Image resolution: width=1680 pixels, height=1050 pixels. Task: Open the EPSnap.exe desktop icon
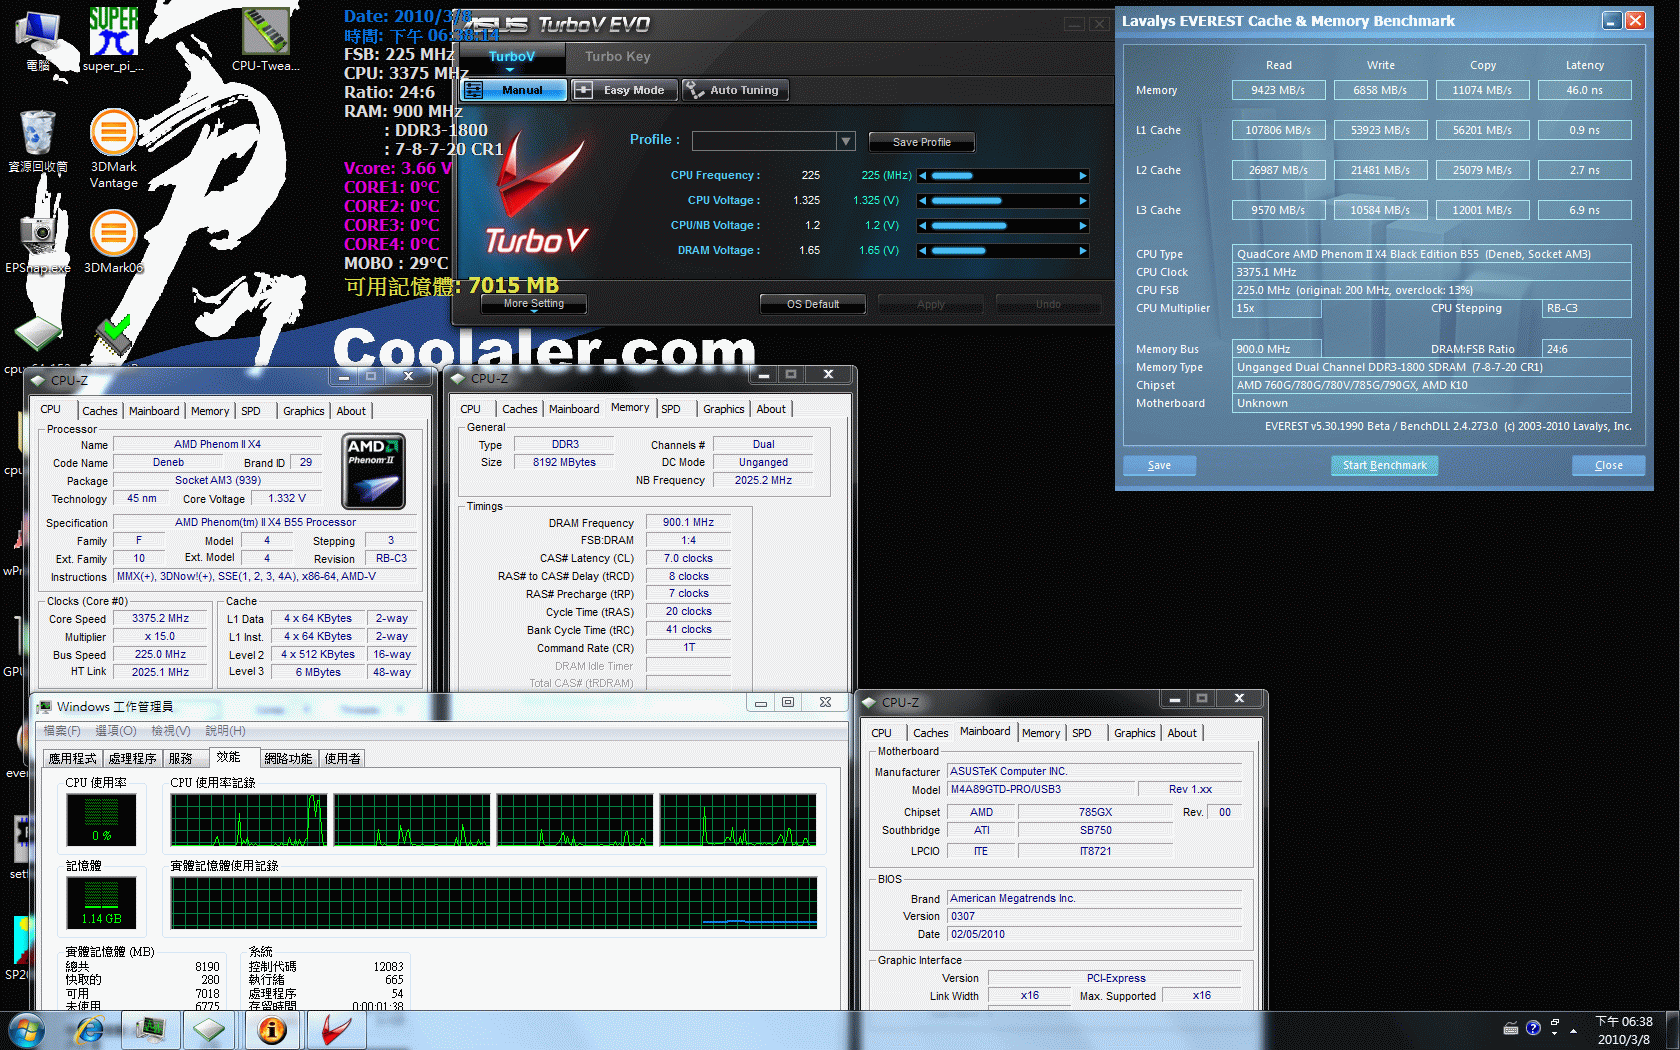point(38,242)
